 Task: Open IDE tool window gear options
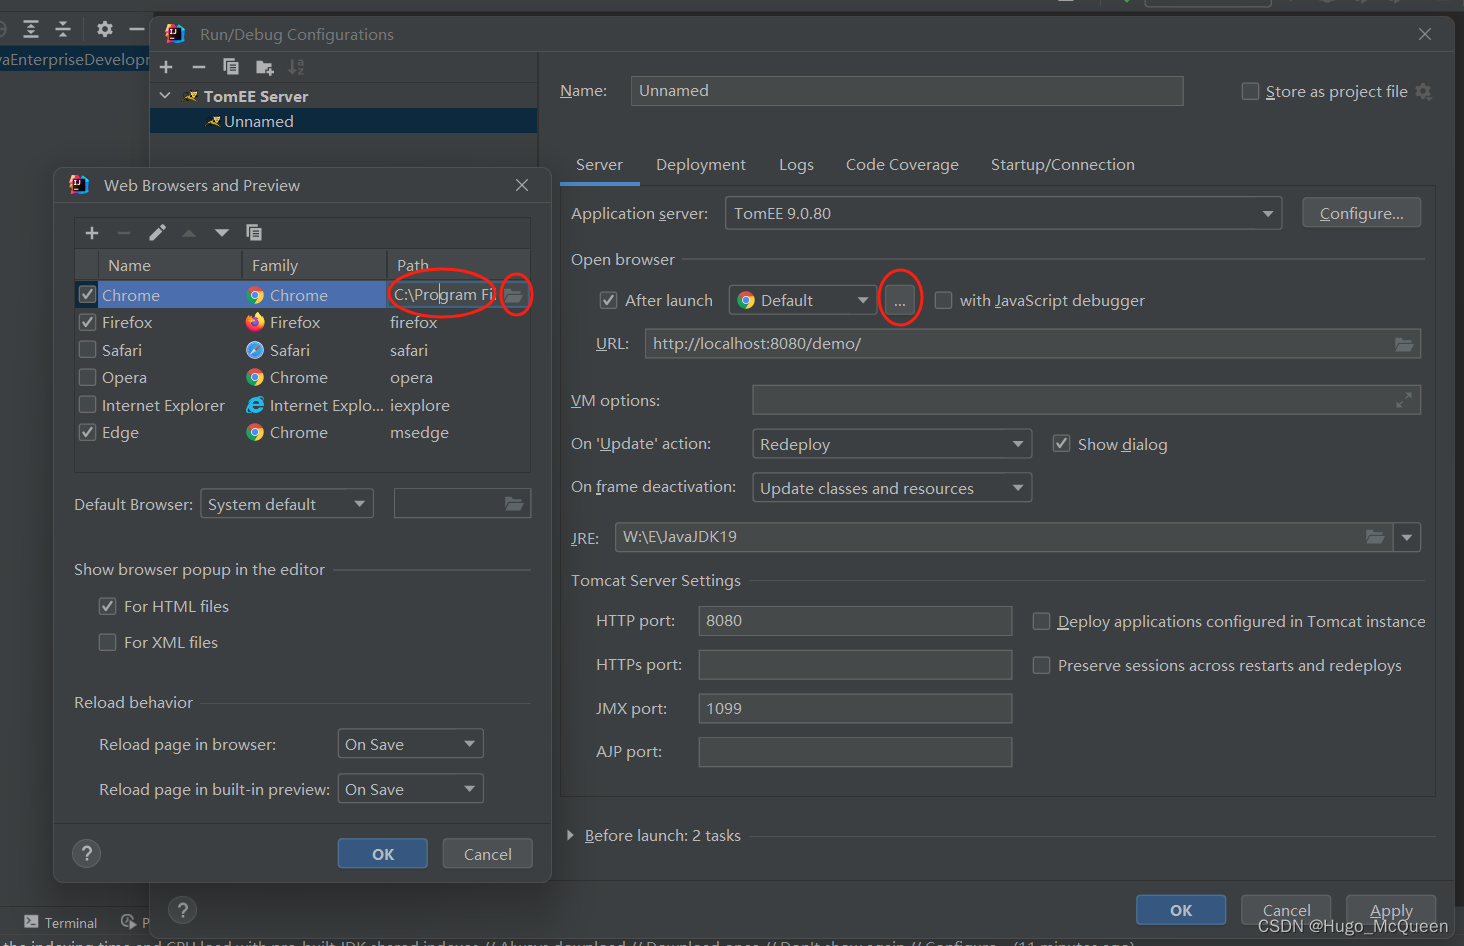click(105, 29)
